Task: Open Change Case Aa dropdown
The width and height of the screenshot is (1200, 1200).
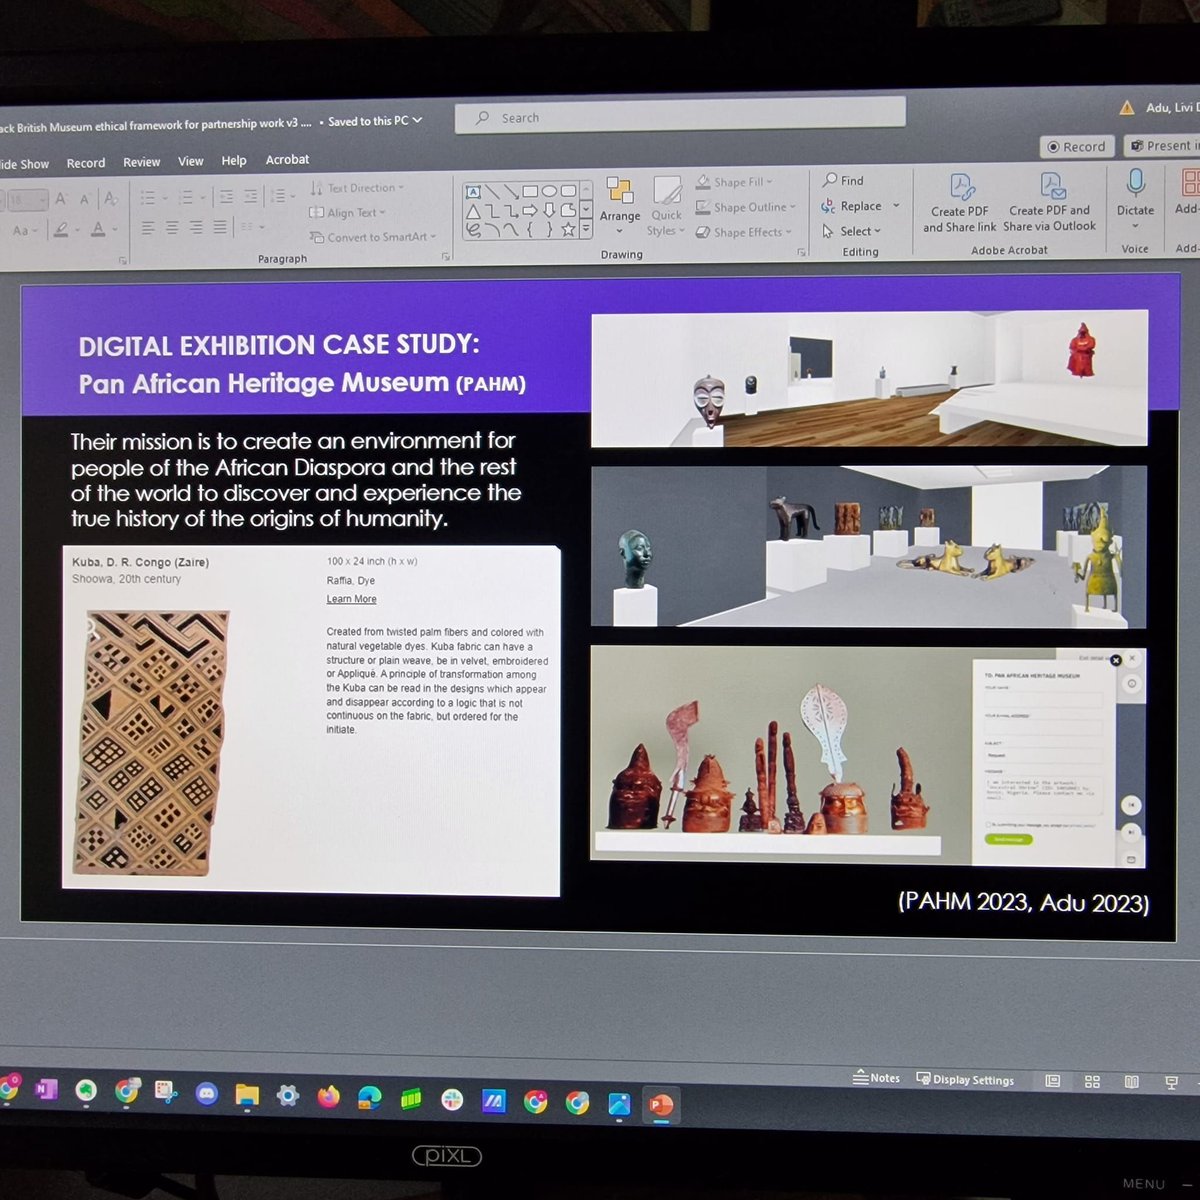Action: tap(23, 231)
